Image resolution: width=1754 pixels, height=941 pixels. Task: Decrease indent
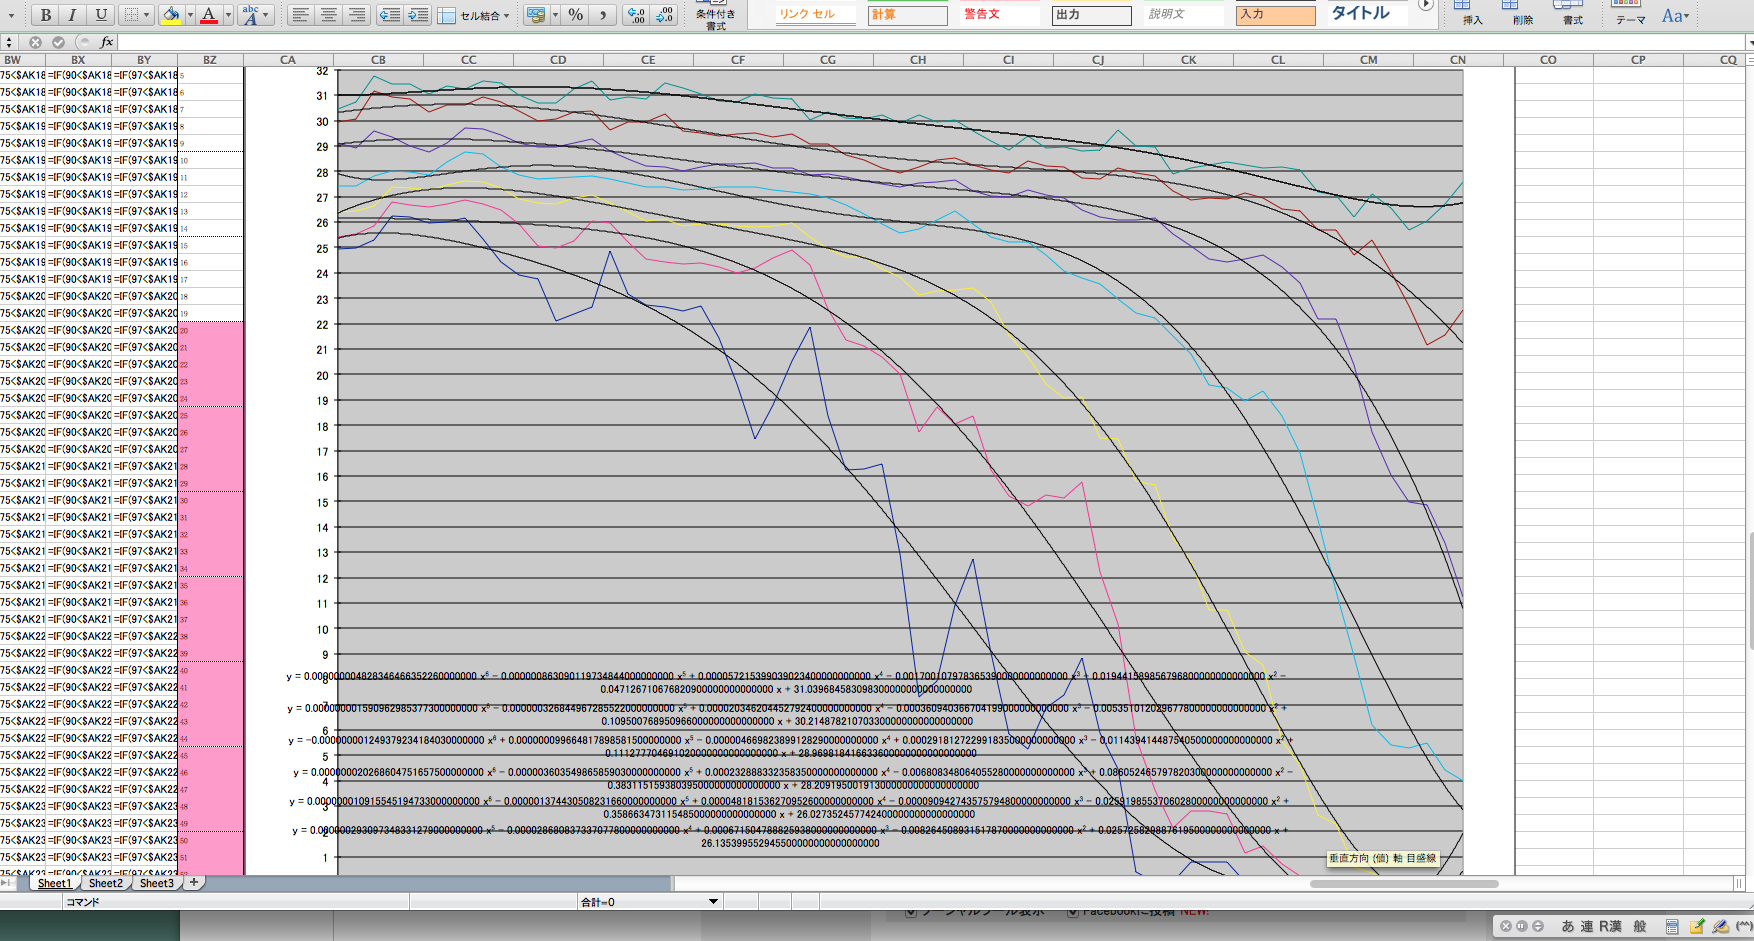pos(390,15)
